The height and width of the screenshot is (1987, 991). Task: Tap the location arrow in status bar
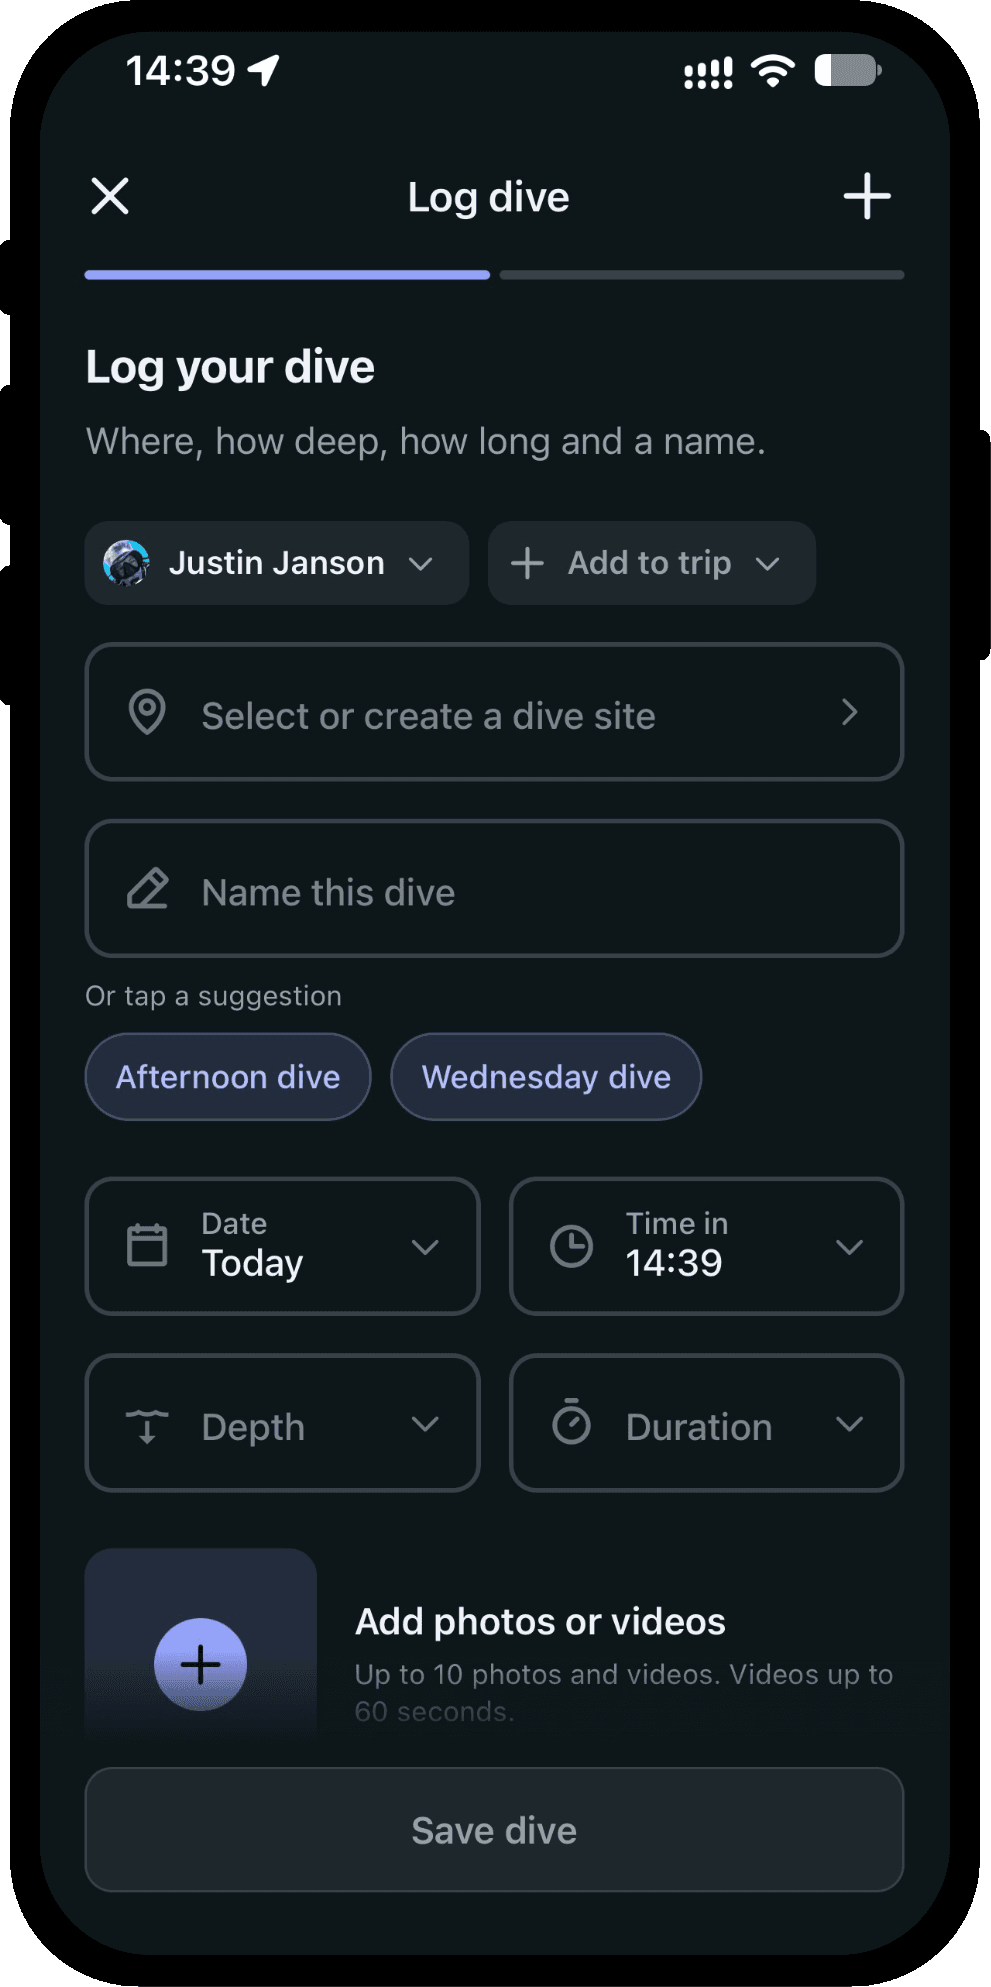tap(264, 70)
